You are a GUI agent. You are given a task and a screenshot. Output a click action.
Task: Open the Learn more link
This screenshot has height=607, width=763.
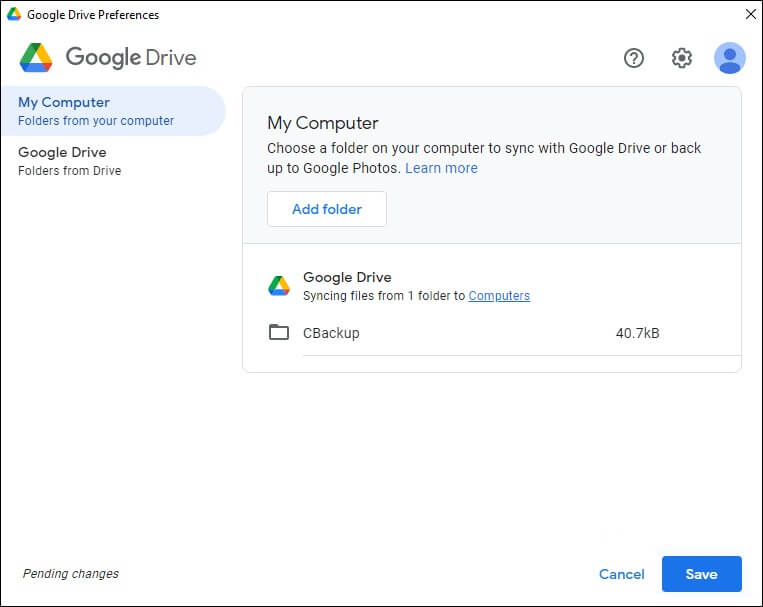click(x=441, y=168)
